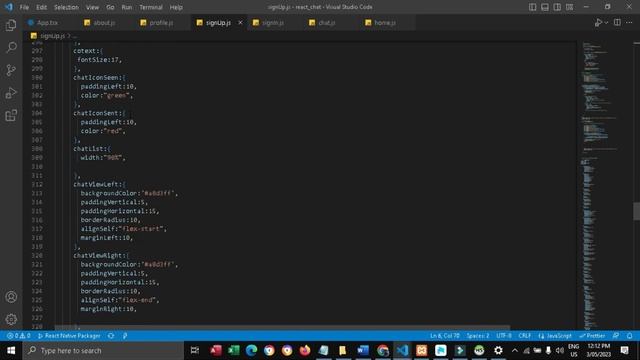Toggle the secondary side bar layout icon
Screen dimensions: 640x360
click(557, 7)
